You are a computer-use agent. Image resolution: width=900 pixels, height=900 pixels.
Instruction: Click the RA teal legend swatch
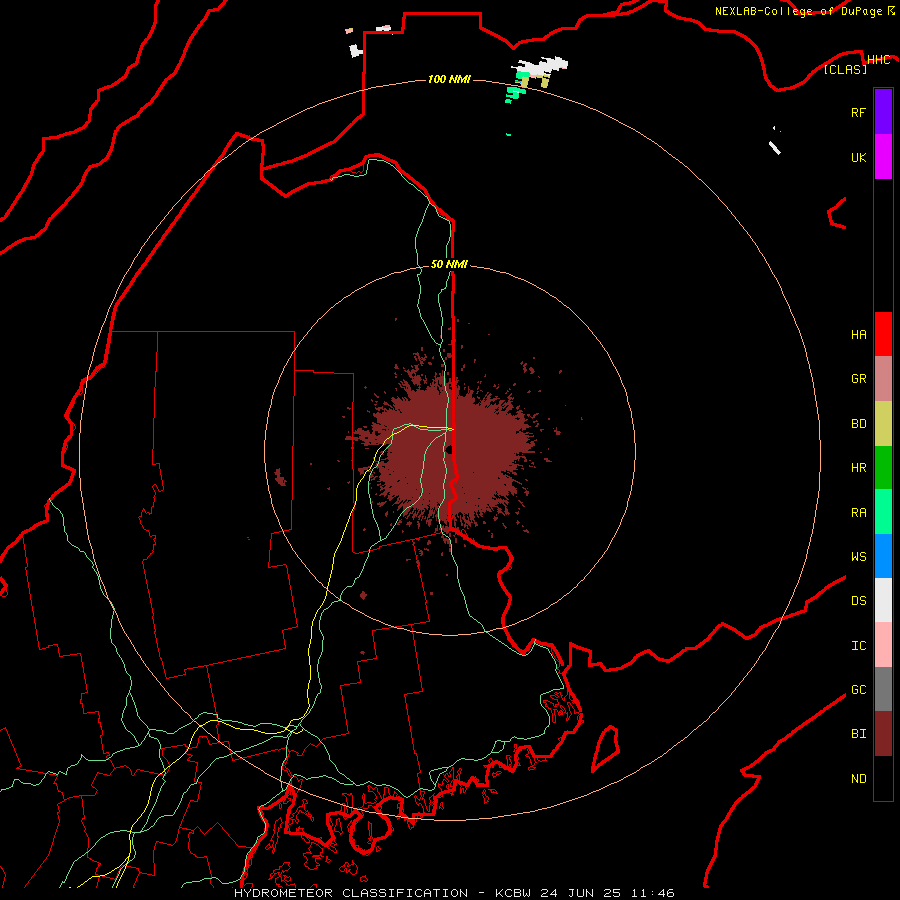pyautogui.click(x=883, y=512)
